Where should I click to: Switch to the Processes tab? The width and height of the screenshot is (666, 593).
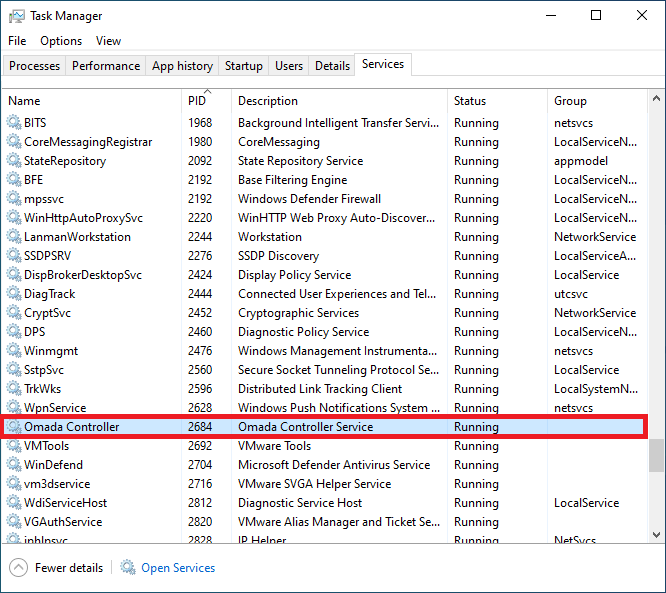click(x=34, y=66)
